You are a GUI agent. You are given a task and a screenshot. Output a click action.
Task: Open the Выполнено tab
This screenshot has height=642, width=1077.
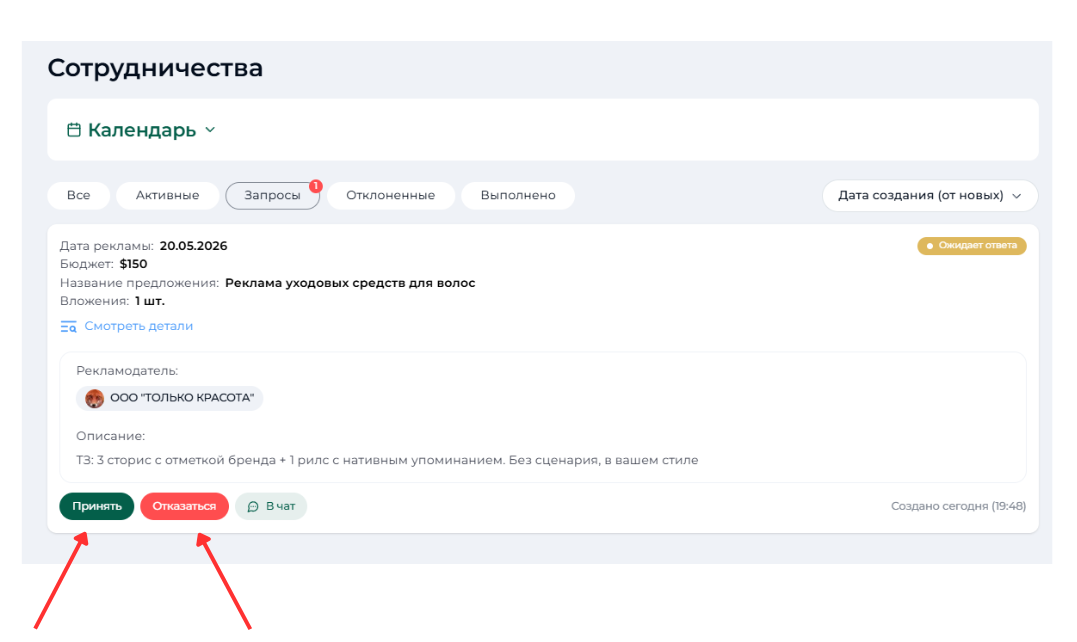pyautogui.click(x=517, y=195)
